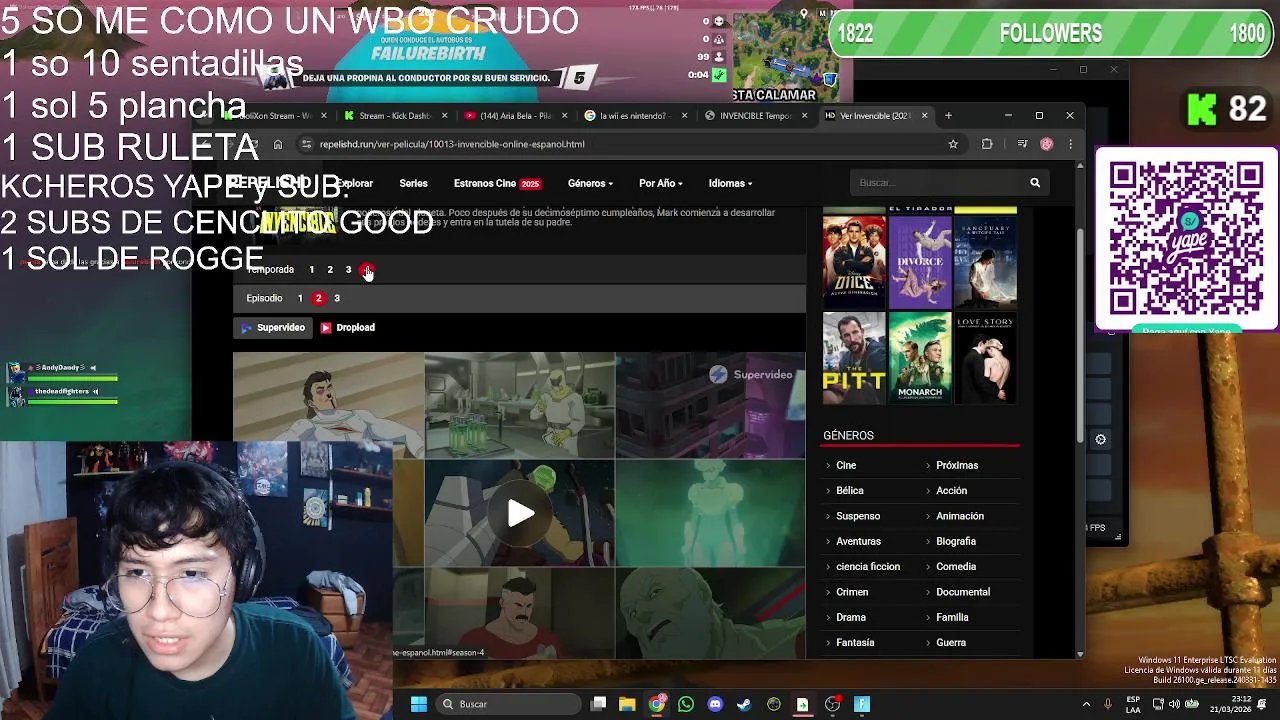Screen dimensions: 1280x720
Task: Open File Explorer from the taskbar
Action: pyautogui.click(x=627, y=704)
